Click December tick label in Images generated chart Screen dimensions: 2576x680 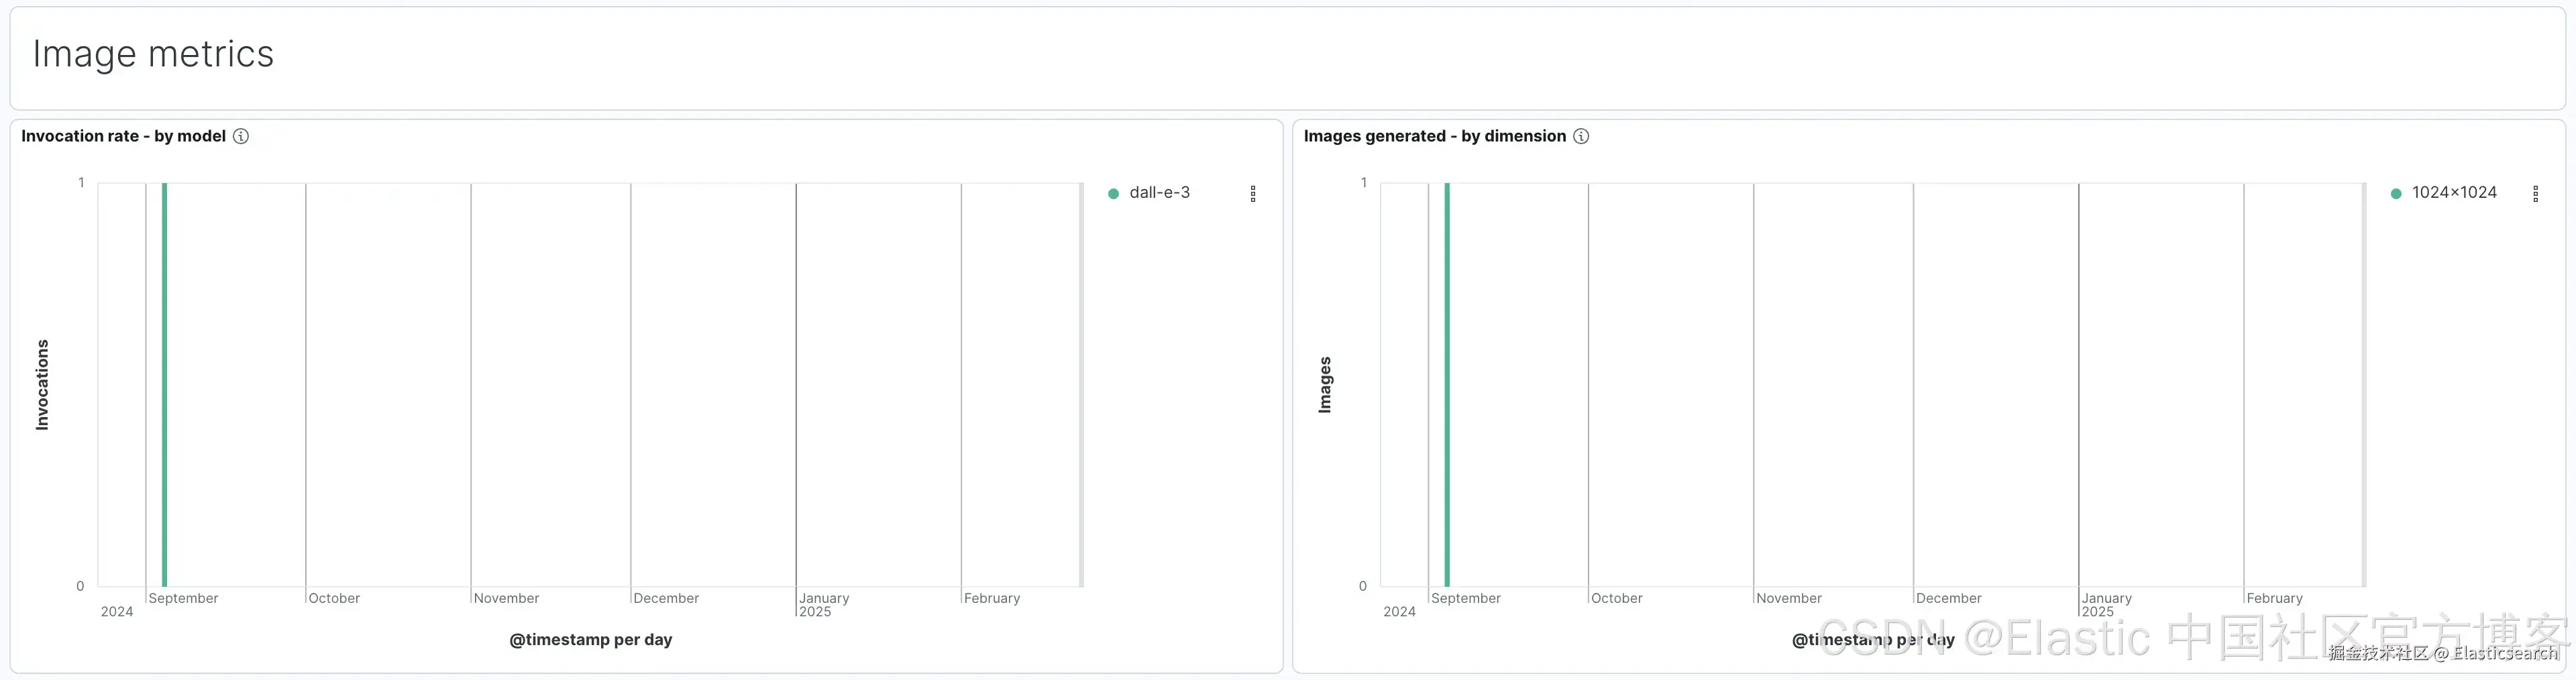point(1948,598)
